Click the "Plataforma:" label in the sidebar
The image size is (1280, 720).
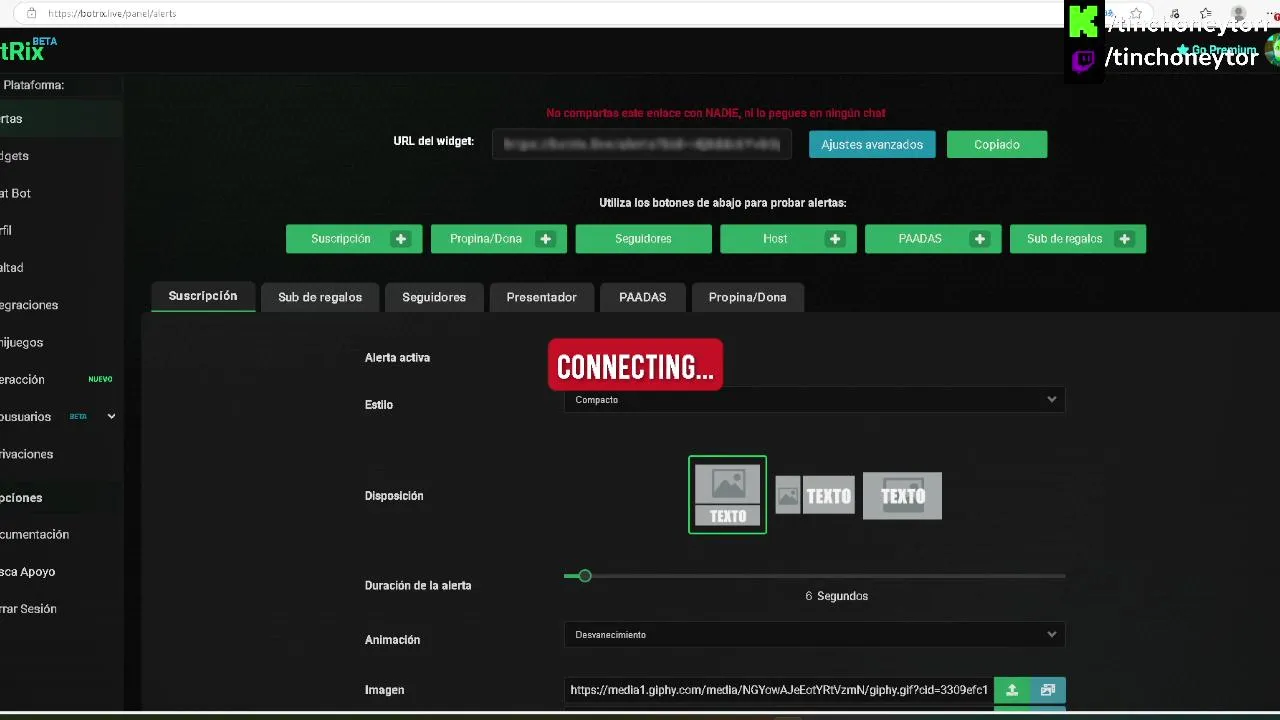coord(33,85)
